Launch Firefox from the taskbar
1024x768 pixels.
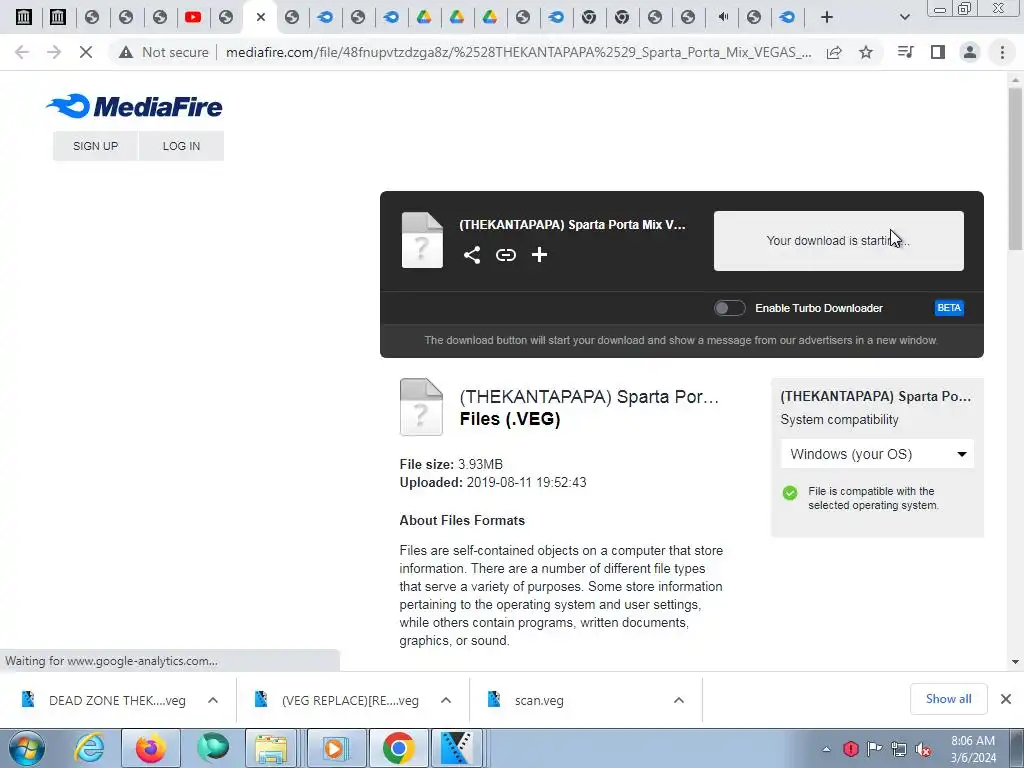[150, 748]
